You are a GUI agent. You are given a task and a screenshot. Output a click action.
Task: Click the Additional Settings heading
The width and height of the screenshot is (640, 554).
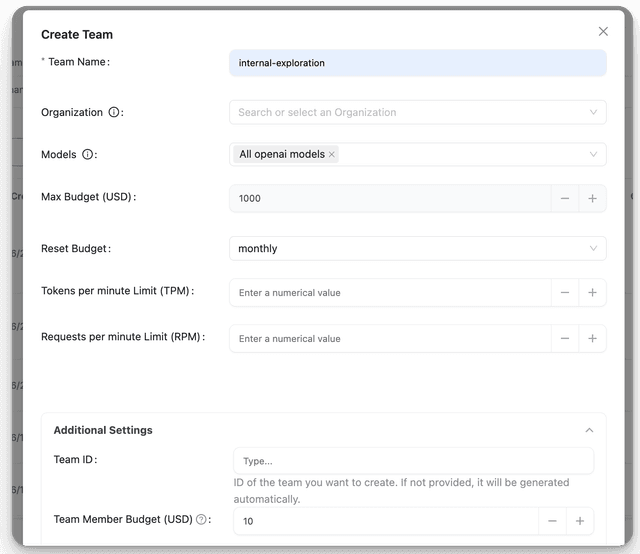[x=103, y=430]
